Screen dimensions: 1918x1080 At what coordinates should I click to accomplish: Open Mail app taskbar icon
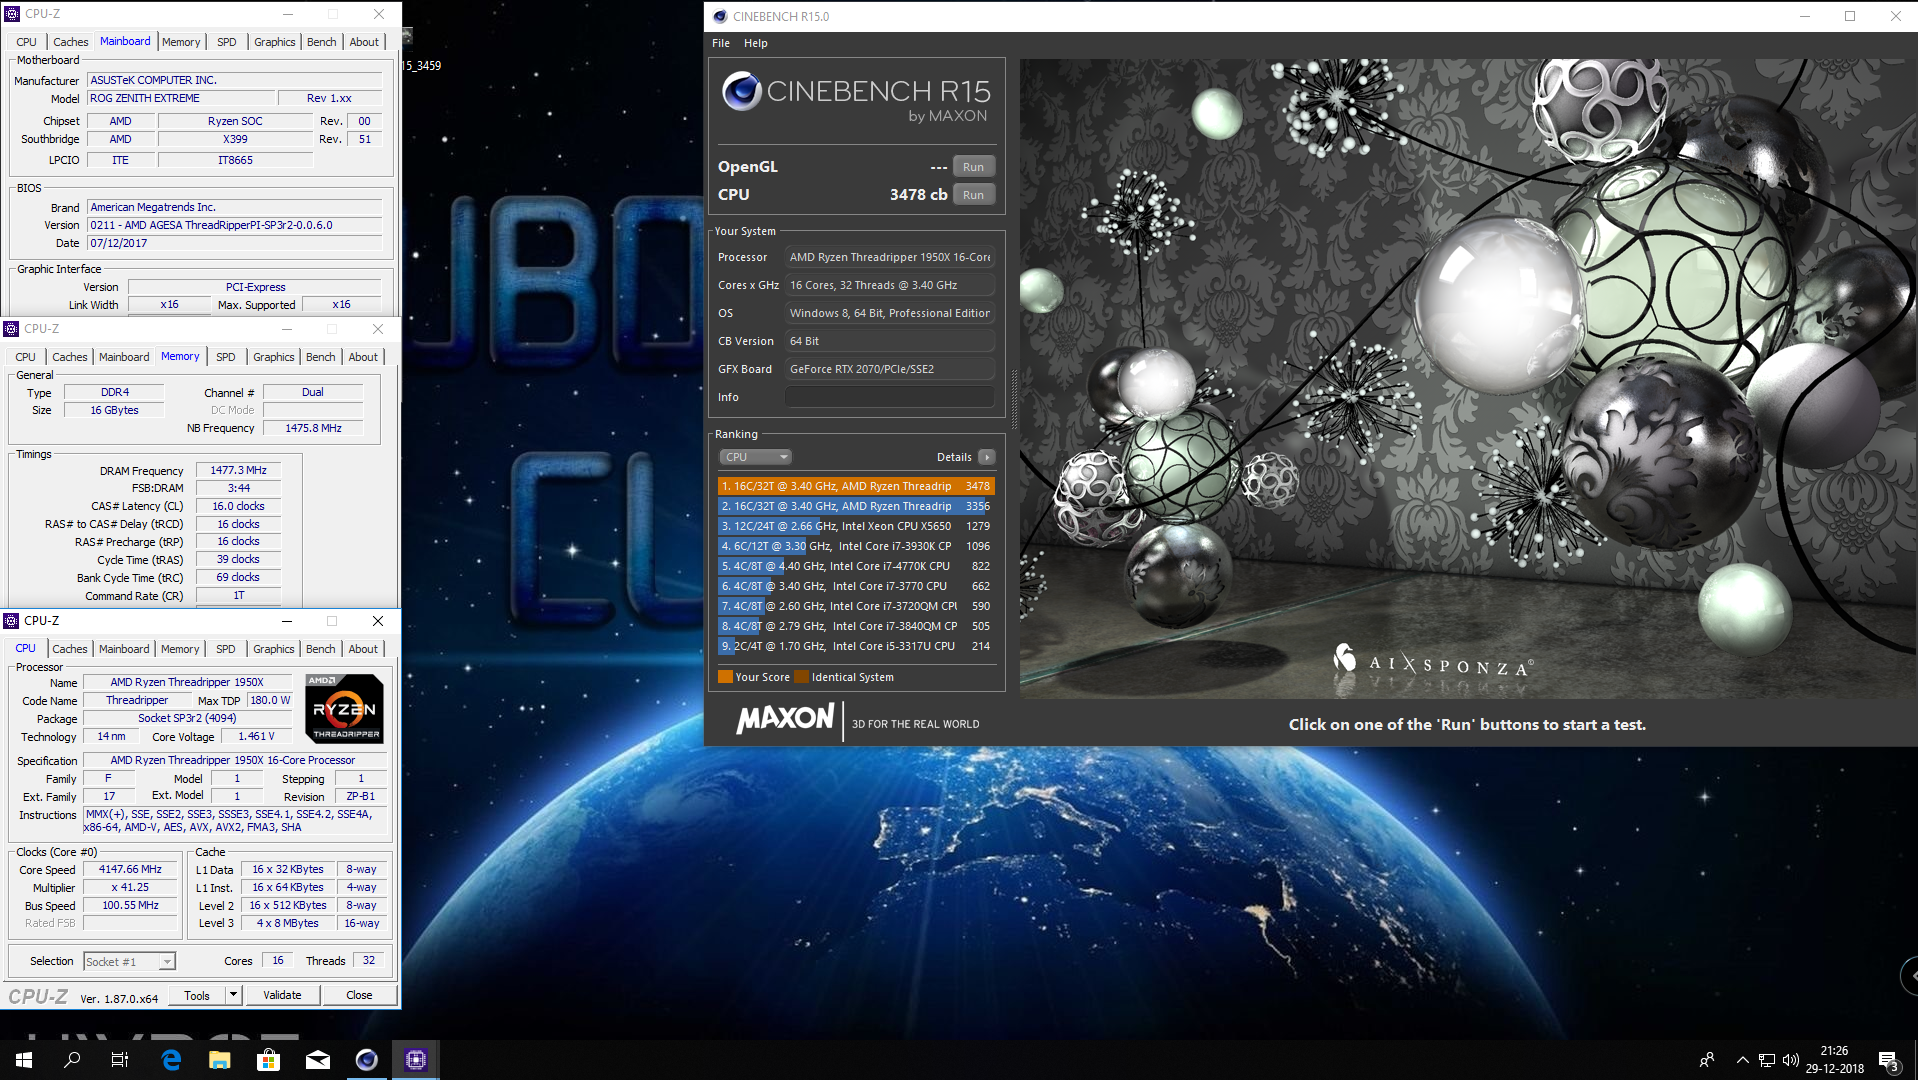click(318, 1060)
